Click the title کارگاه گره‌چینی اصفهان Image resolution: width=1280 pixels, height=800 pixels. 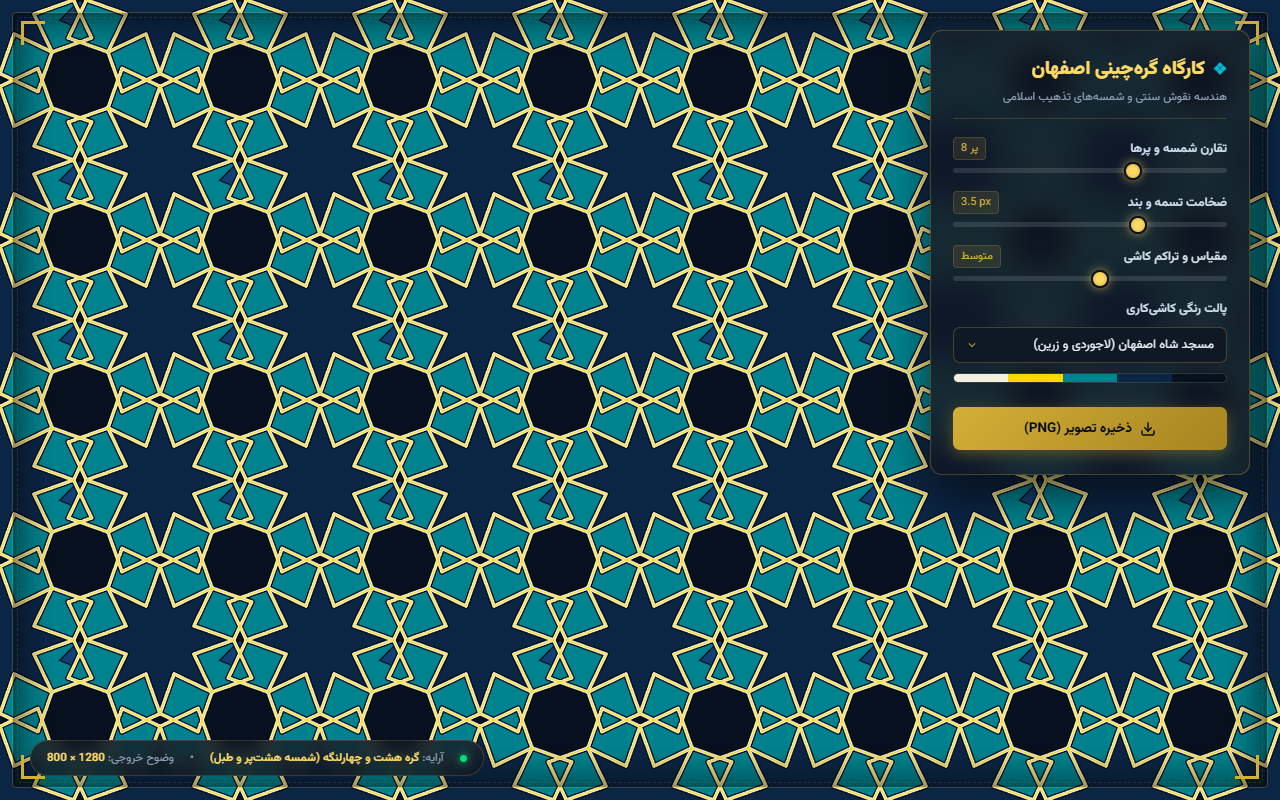pyautogui.click(x=1118, y=69)
